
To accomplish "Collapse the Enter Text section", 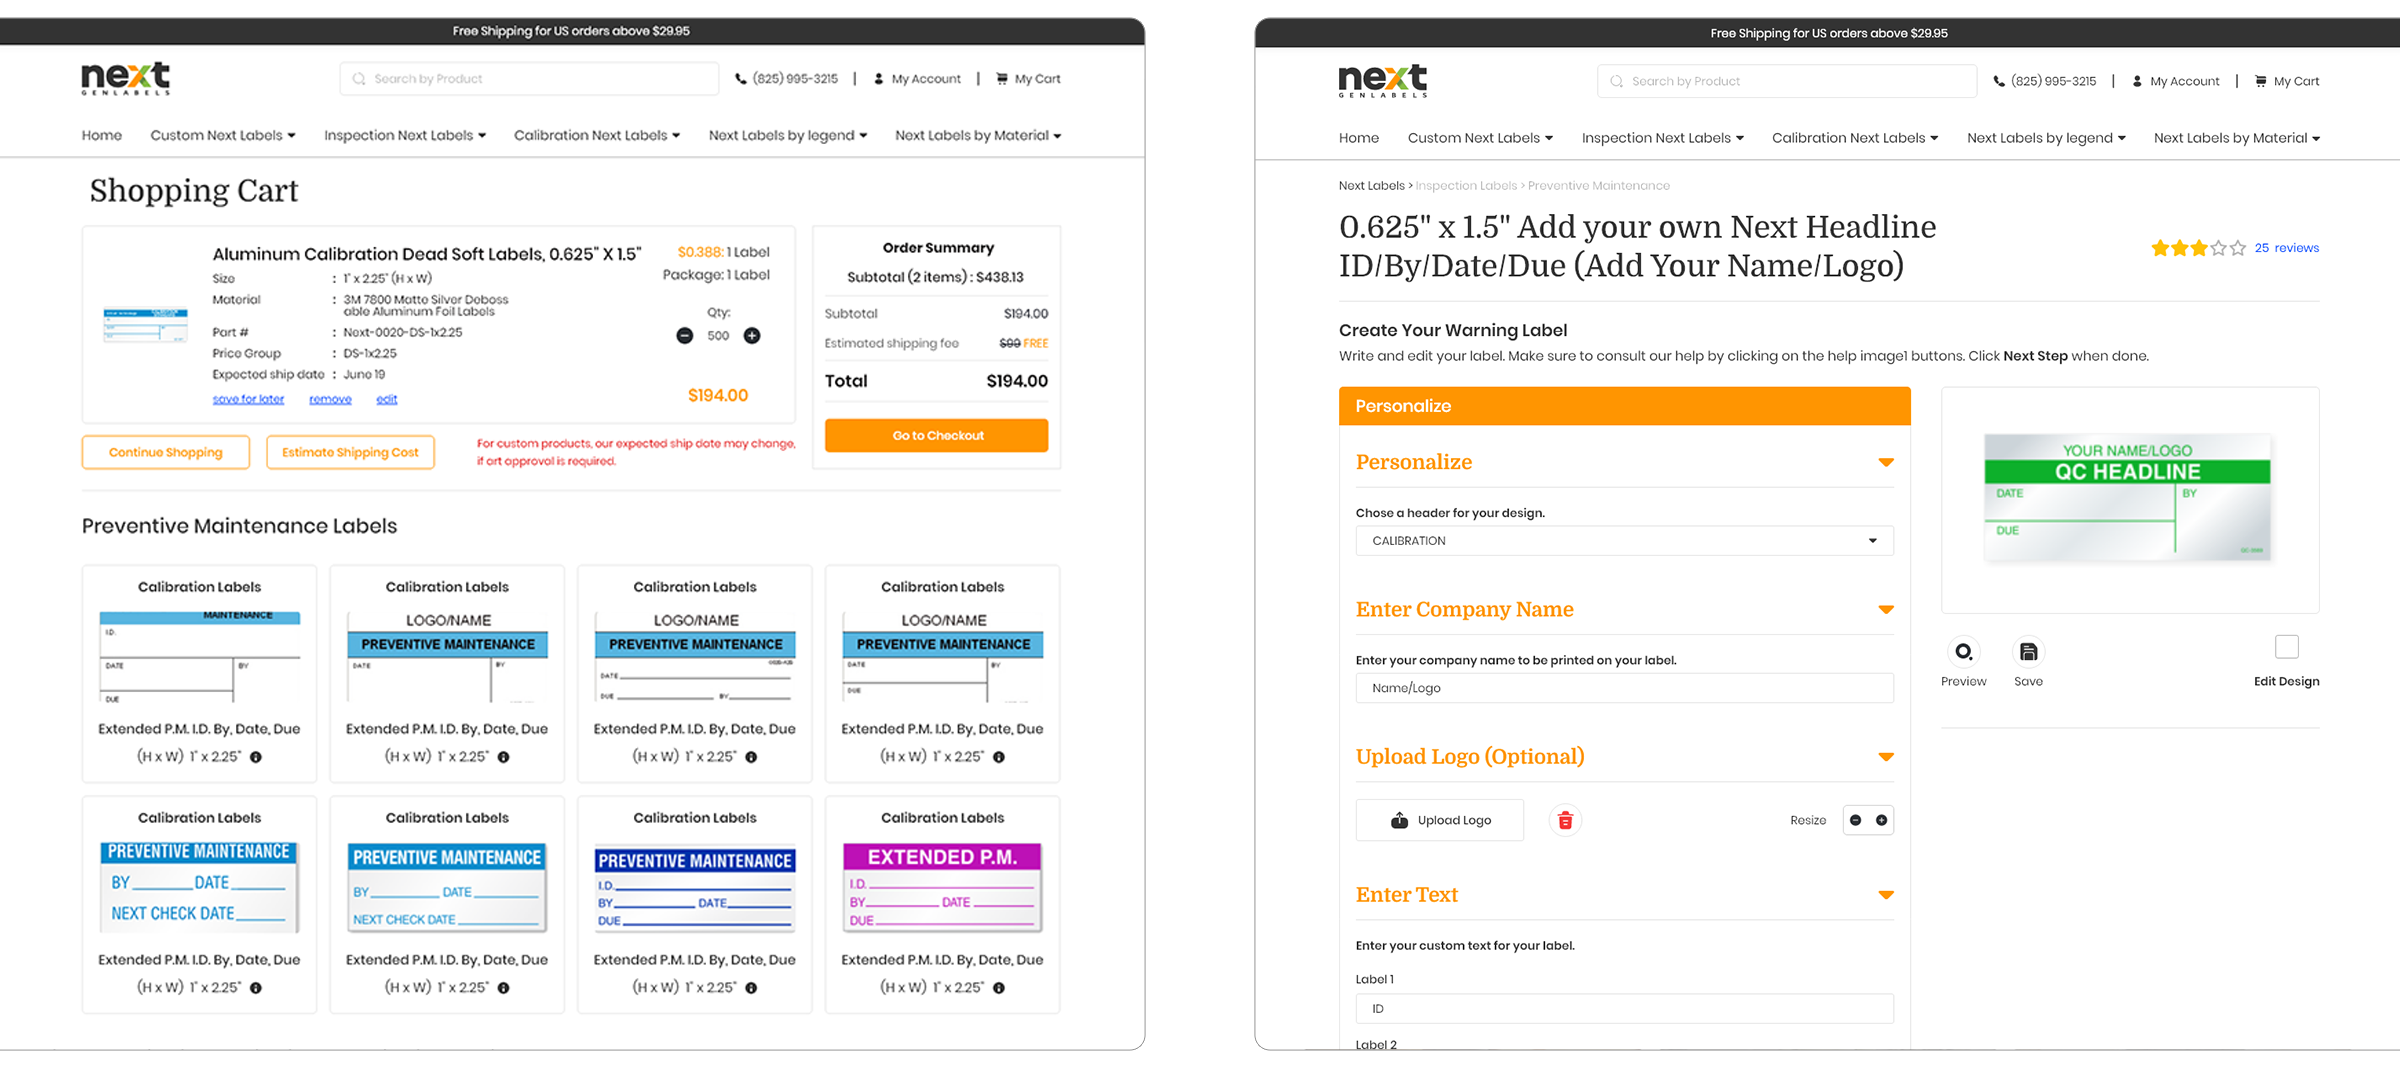I will 1885,895.
